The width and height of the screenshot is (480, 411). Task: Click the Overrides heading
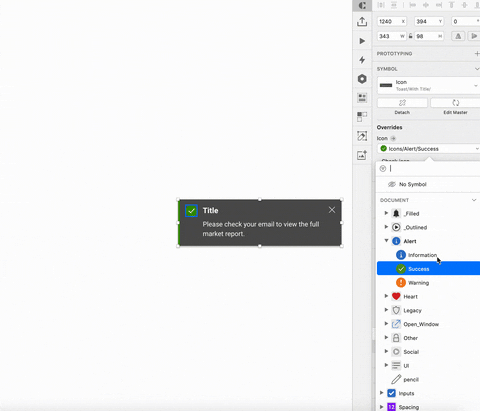click(389, 127)
